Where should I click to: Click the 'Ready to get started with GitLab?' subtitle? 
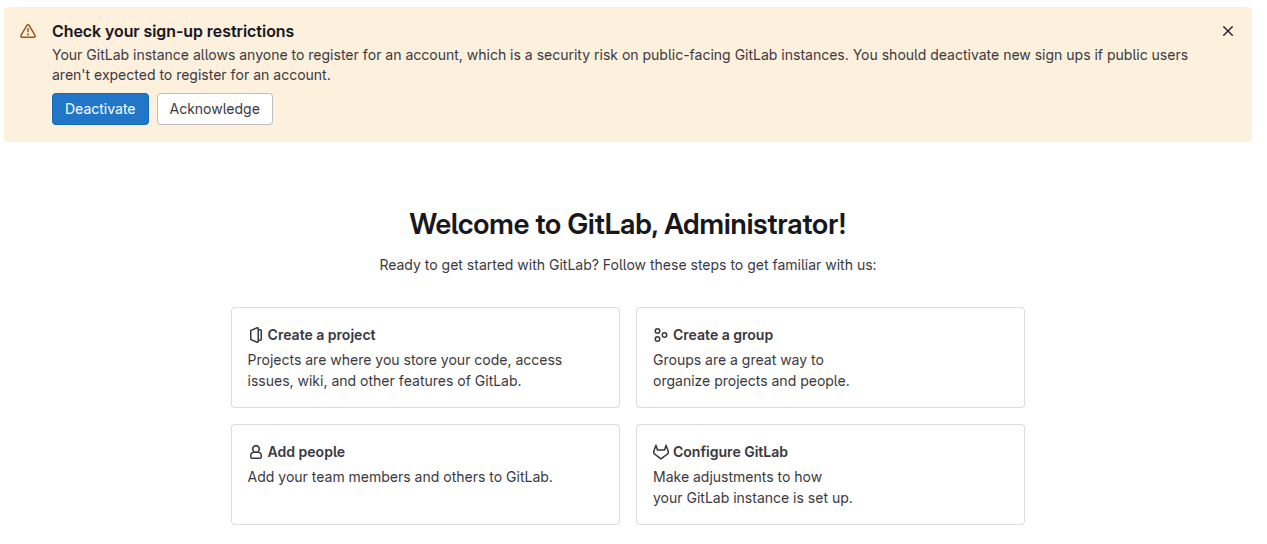[628, 265]
